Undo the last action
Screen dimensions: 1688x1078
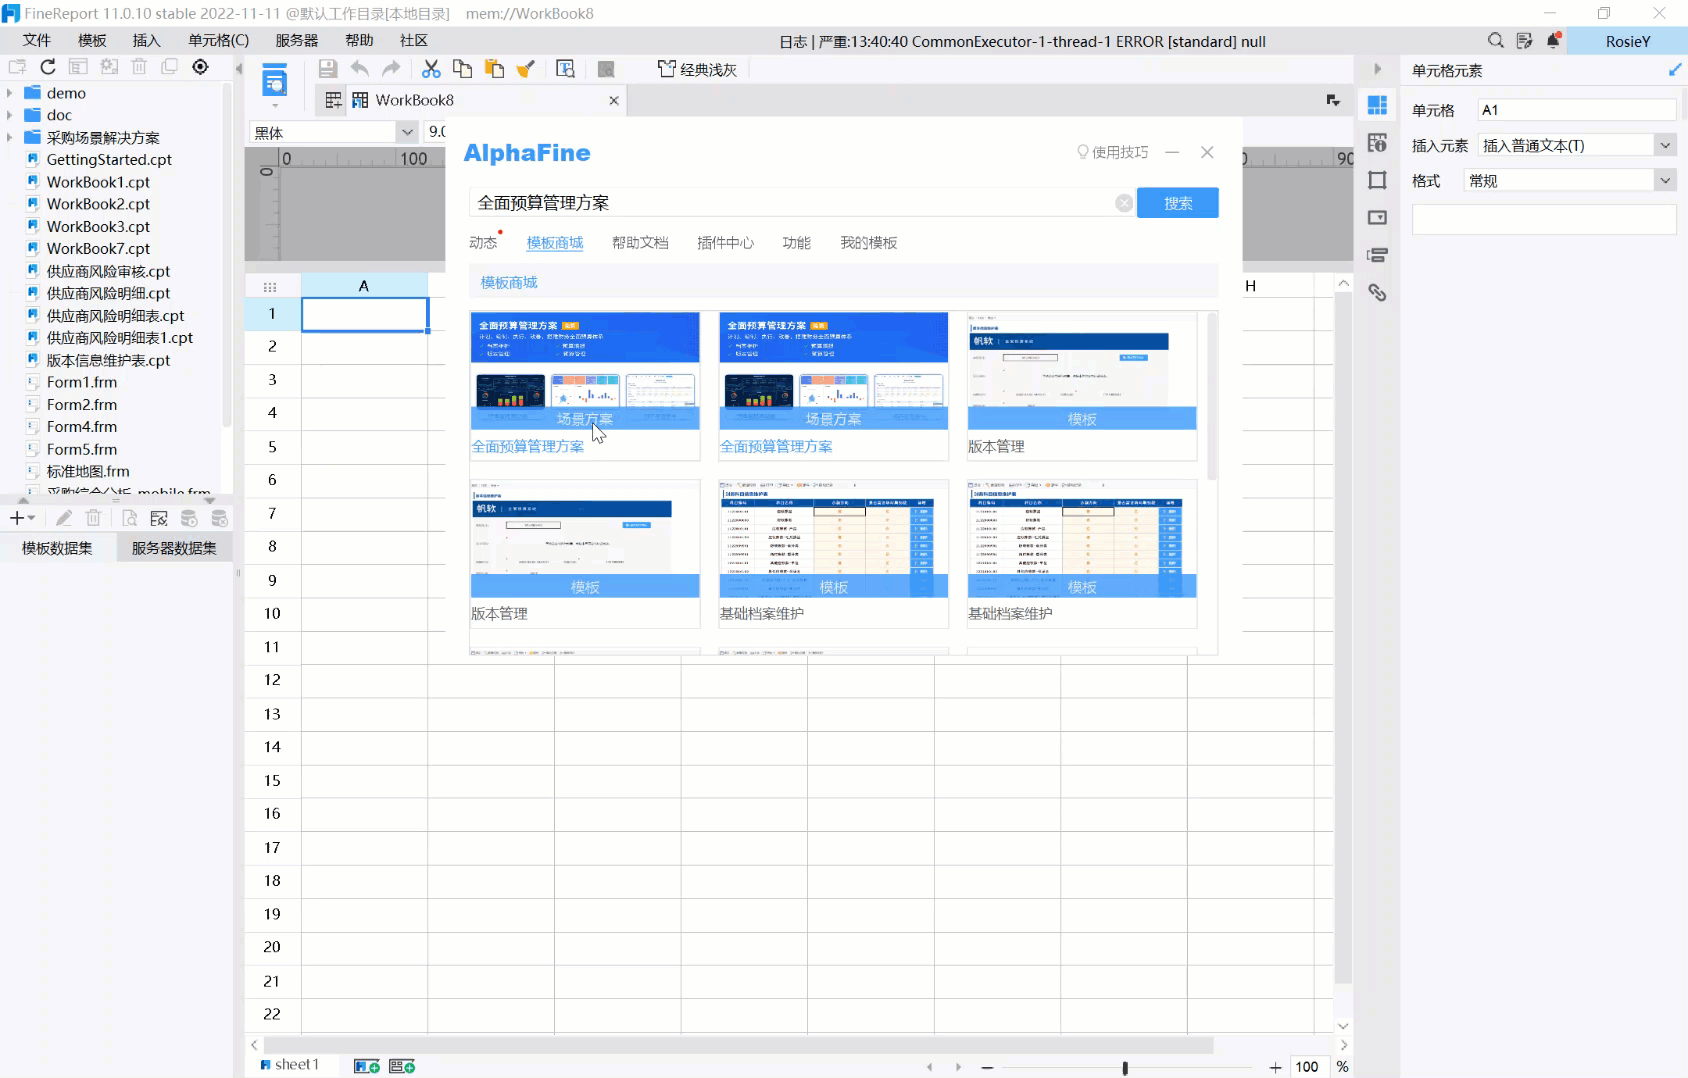[x=359, y=69]
